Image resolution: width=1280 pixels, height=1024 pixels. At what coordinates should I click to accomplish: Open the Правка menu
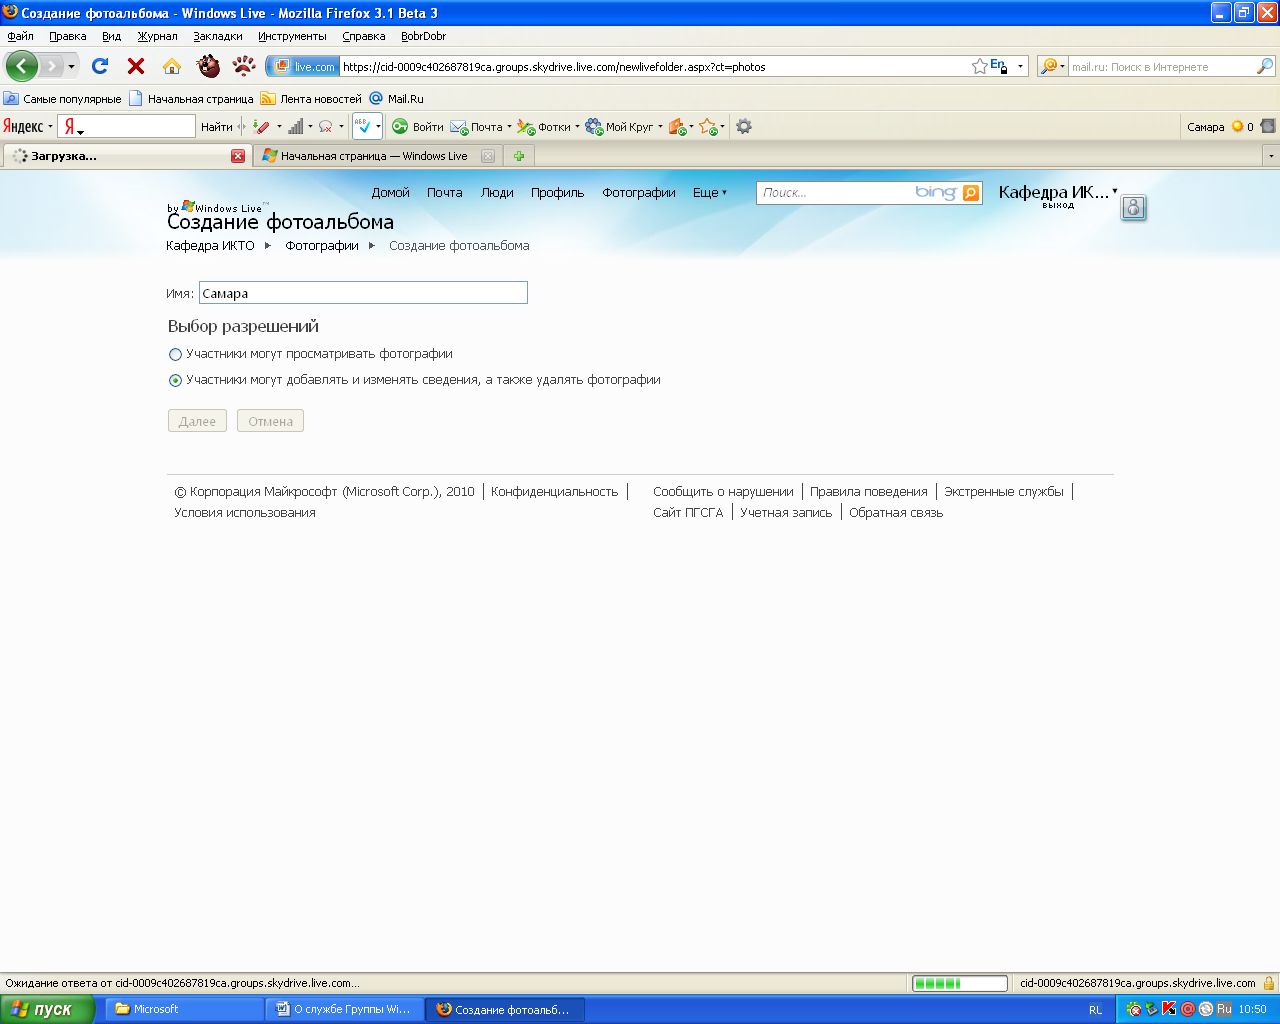click(x=68, y=36)
